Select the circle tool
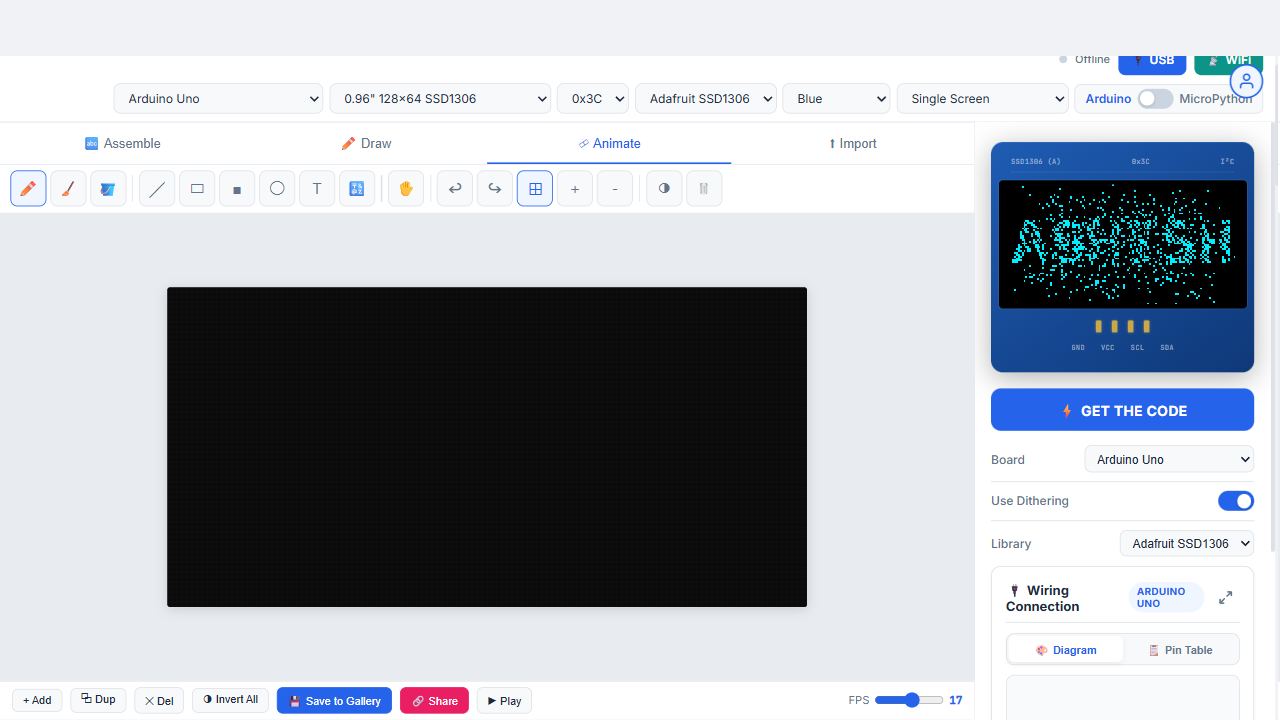This screenshot has width=1280, height=720. pyautogui.click(x=277, y=188)
